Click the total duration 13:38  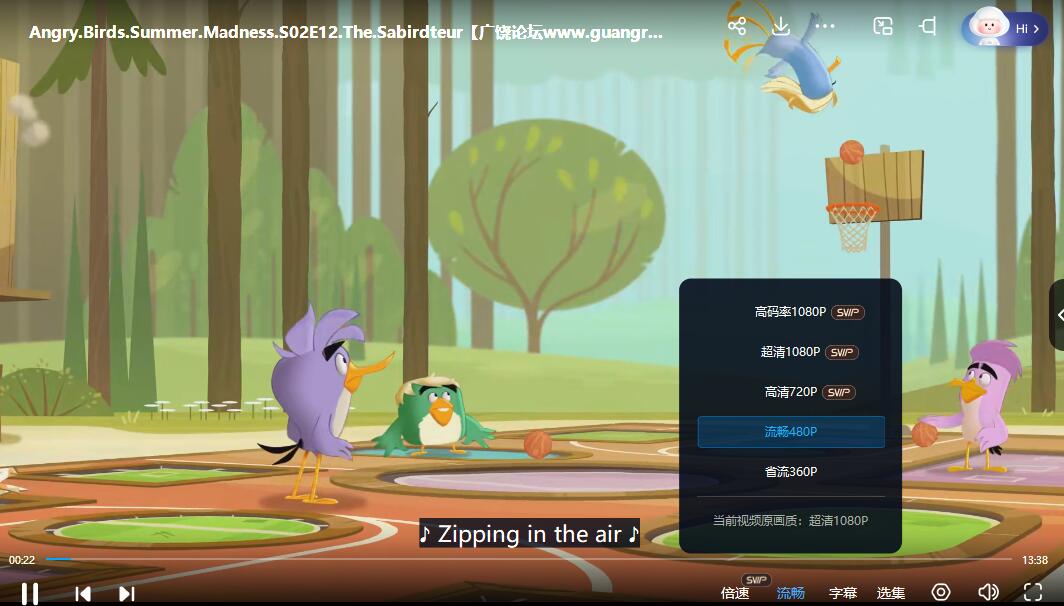[x=1035, y=560]
